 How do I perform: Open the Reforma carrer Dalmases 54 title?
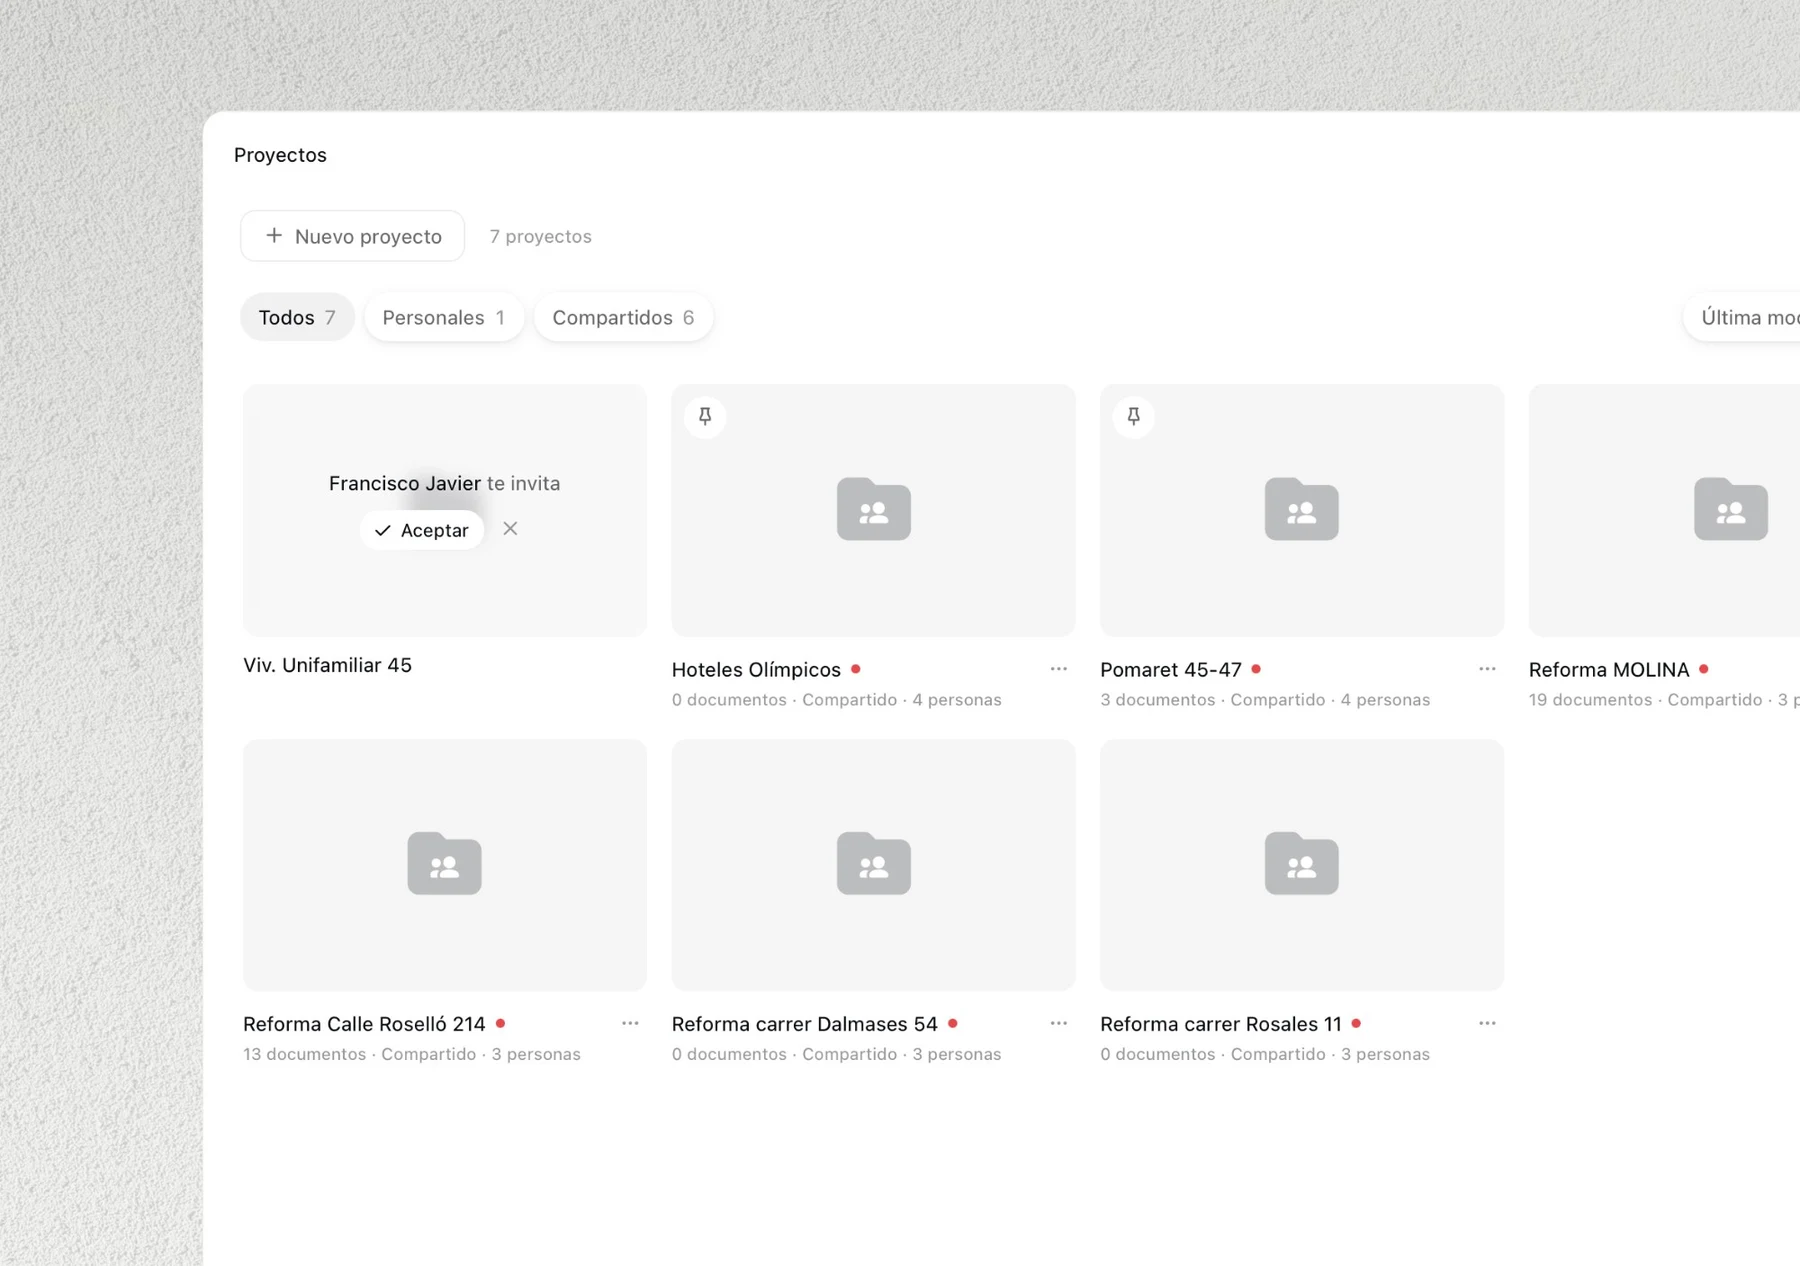pos(805,1024)
